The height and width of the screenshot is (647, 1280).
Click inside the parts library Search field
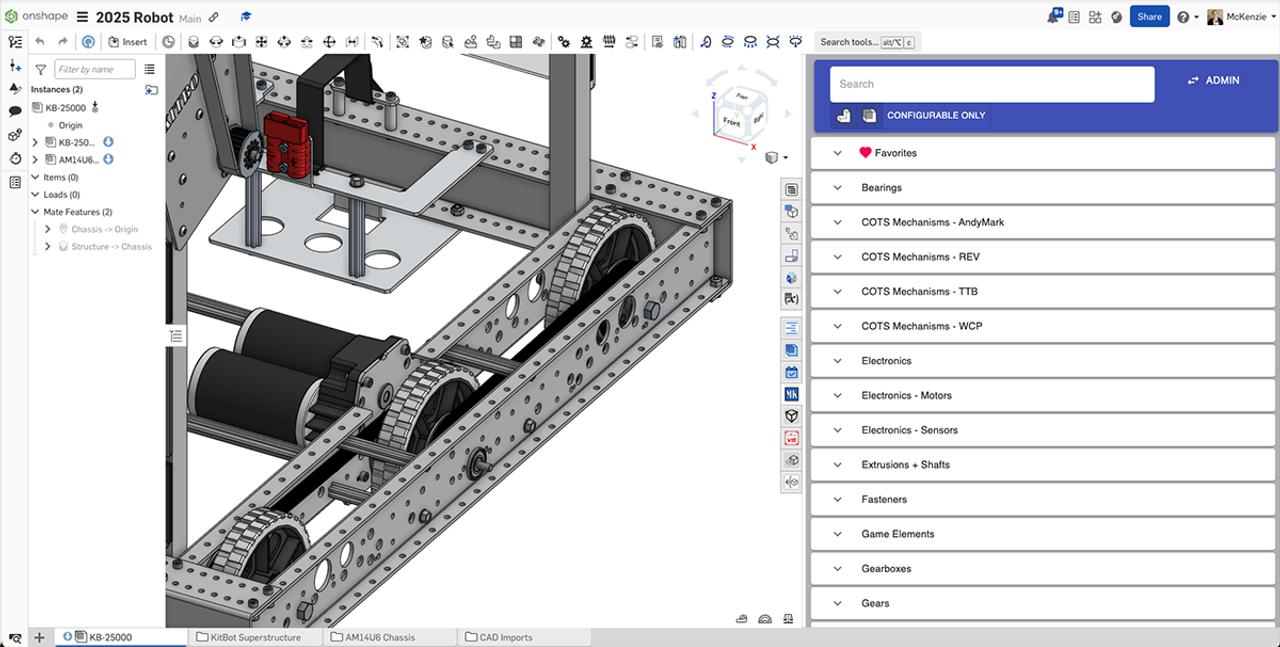(990, 84)
